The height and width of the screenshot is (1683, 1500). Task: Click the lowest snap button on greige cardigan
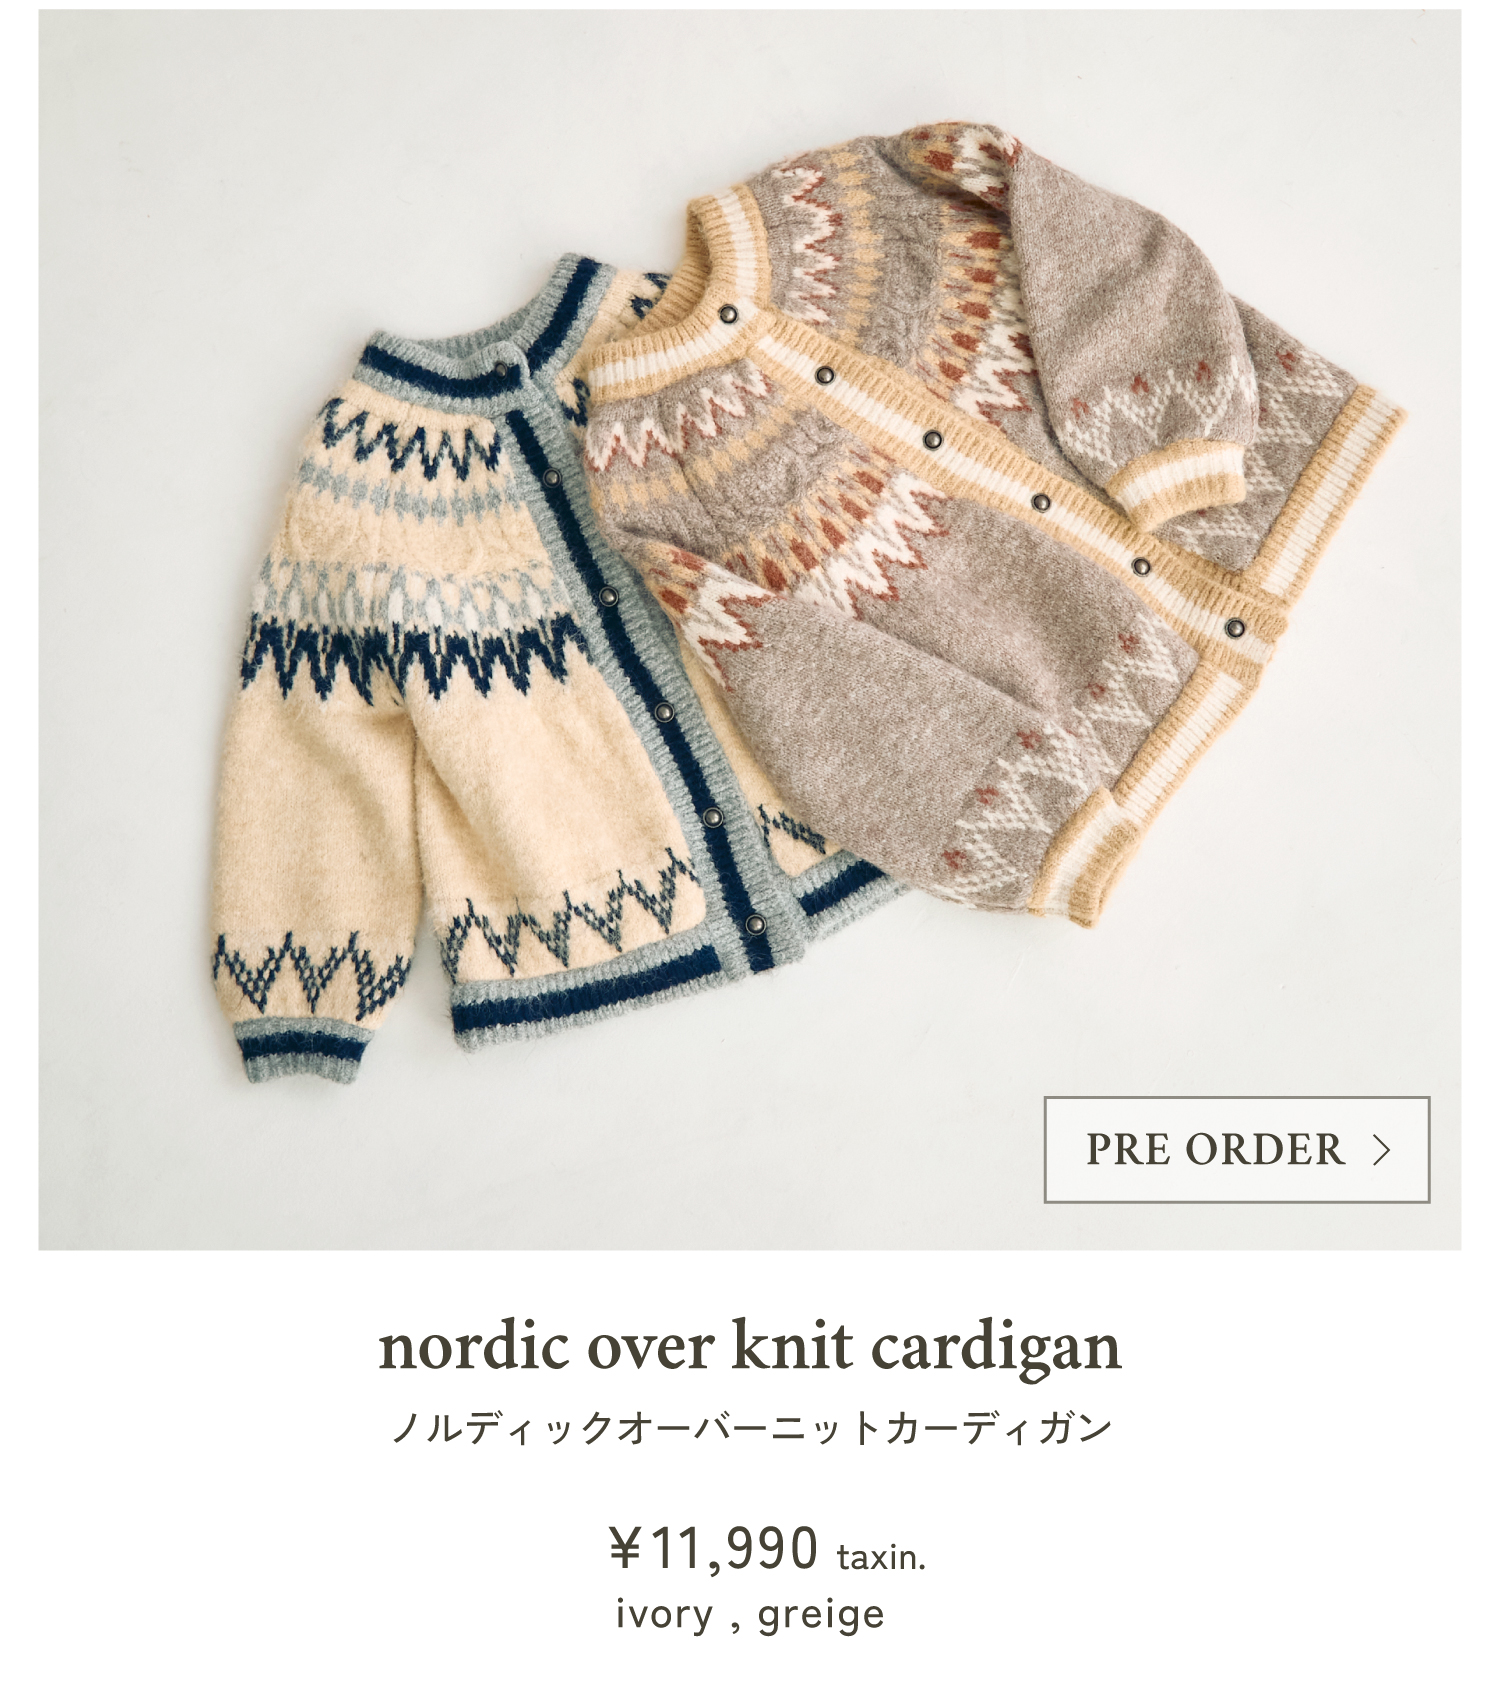1237,628
